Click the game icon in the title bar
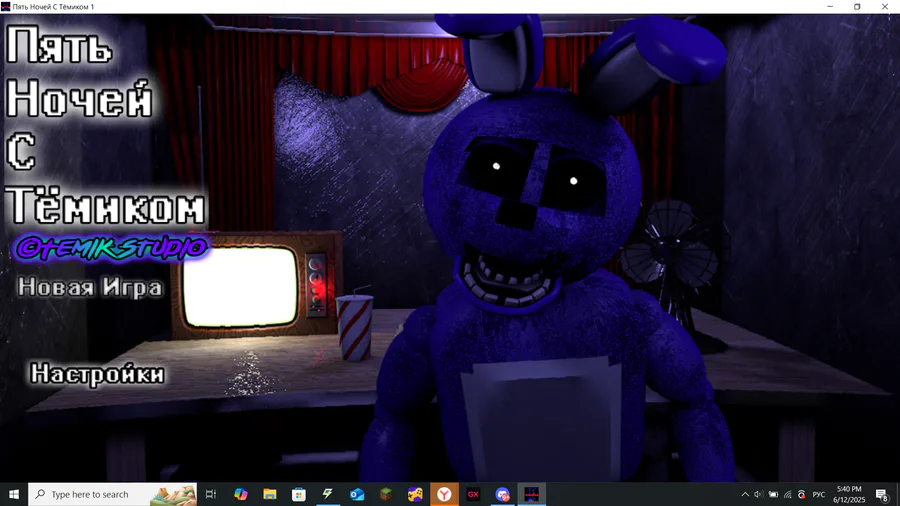This screenshot has height=506, width=900. click(6, 6)
